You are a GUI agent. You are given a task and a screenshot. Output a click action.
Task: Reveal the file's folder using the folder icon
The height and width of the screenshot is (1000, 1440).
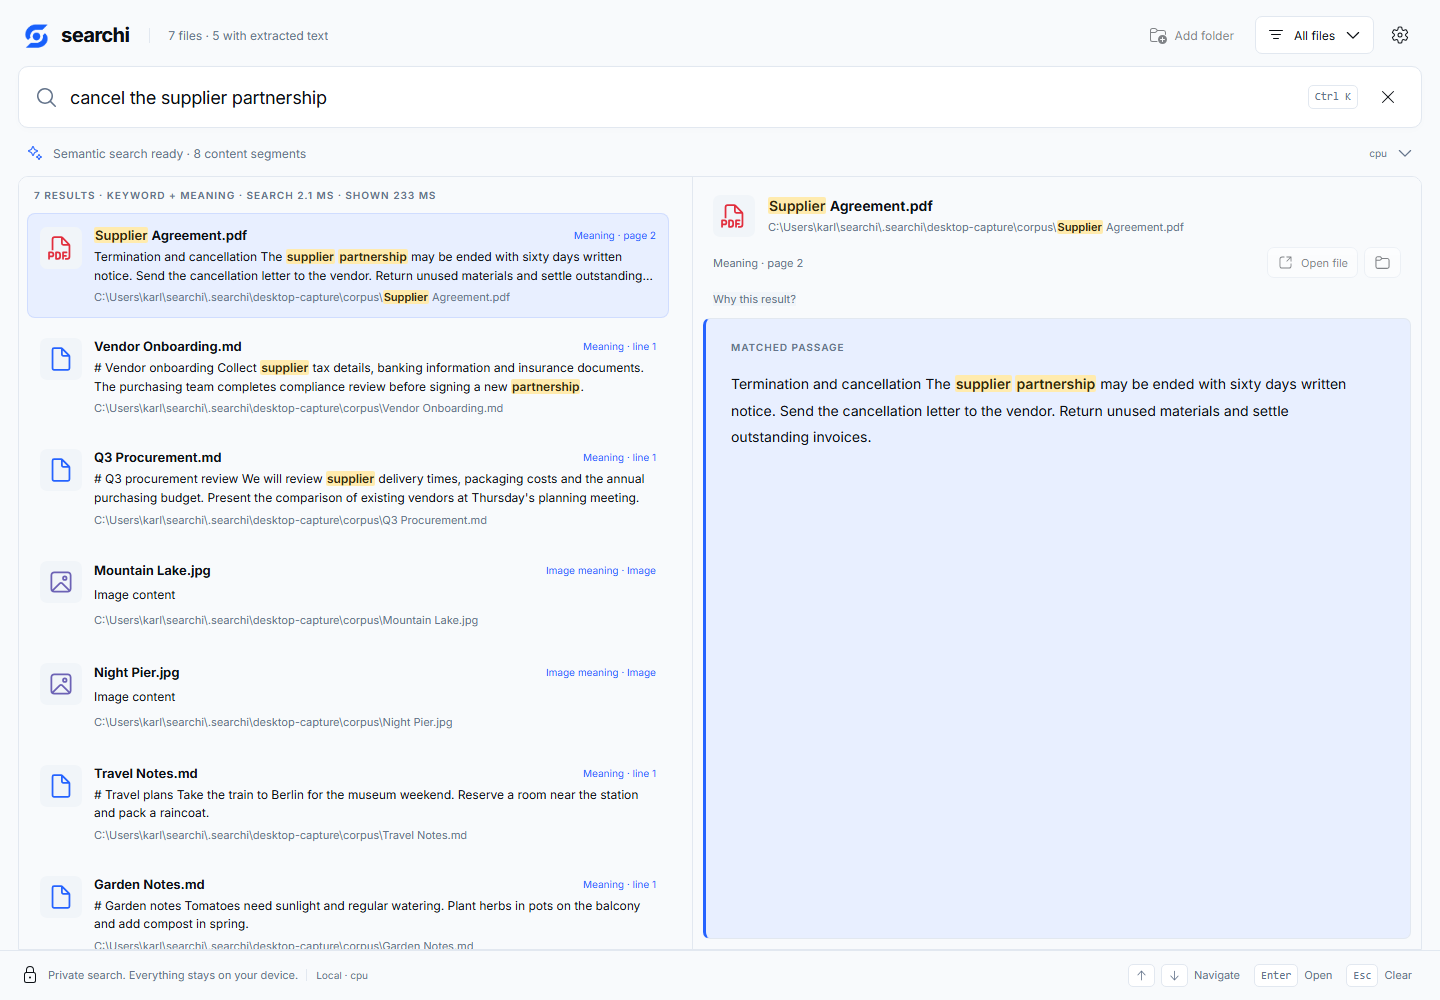(1382, 263)
